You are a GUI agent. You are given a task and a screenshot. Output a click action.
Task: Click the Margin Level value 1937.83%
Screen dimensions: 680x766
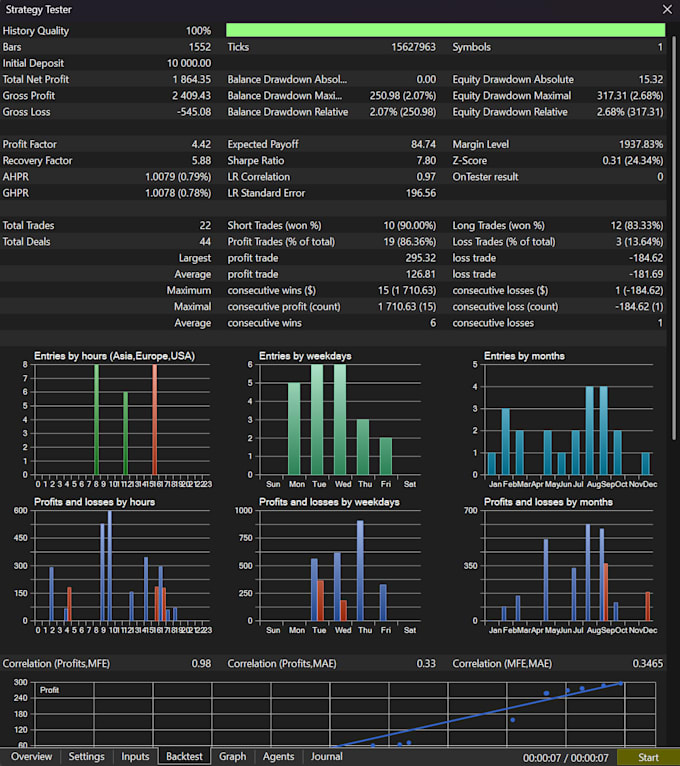pos(641,144)
